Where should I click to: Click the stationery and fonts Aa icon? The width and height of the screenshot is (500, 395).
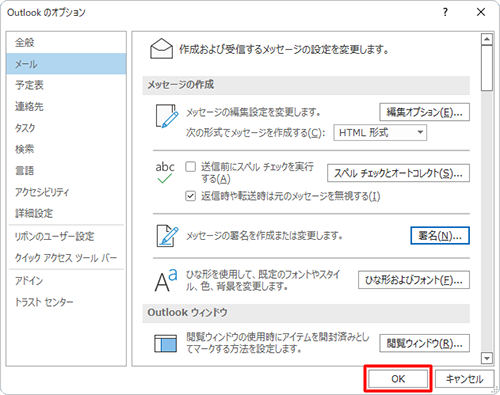166,280
